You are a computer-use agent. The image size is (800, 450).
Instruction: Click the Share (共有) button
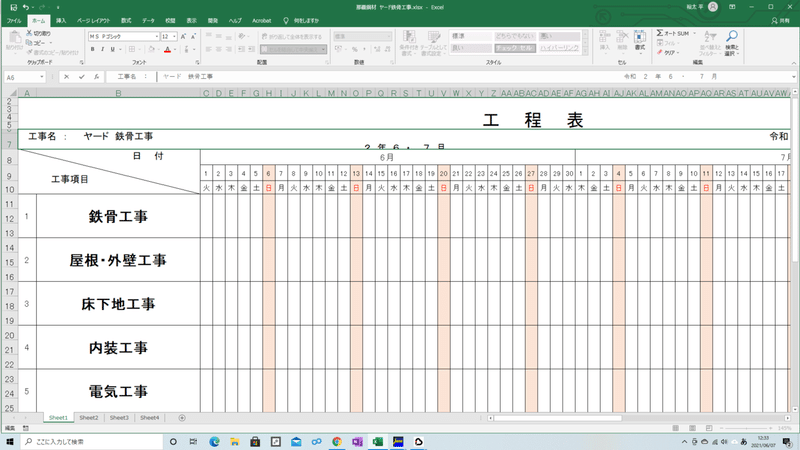point(780,21)
